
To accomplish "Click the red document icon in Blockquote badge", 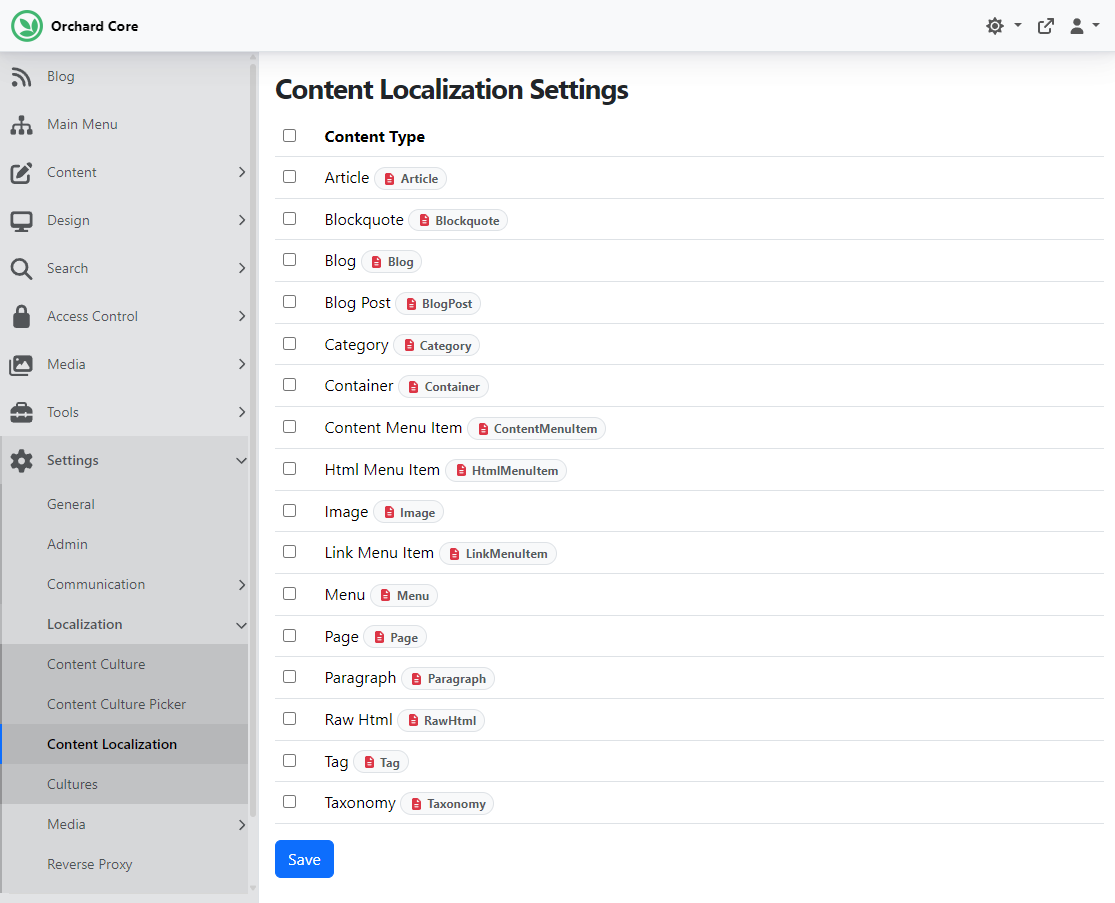I will [424, 220].
